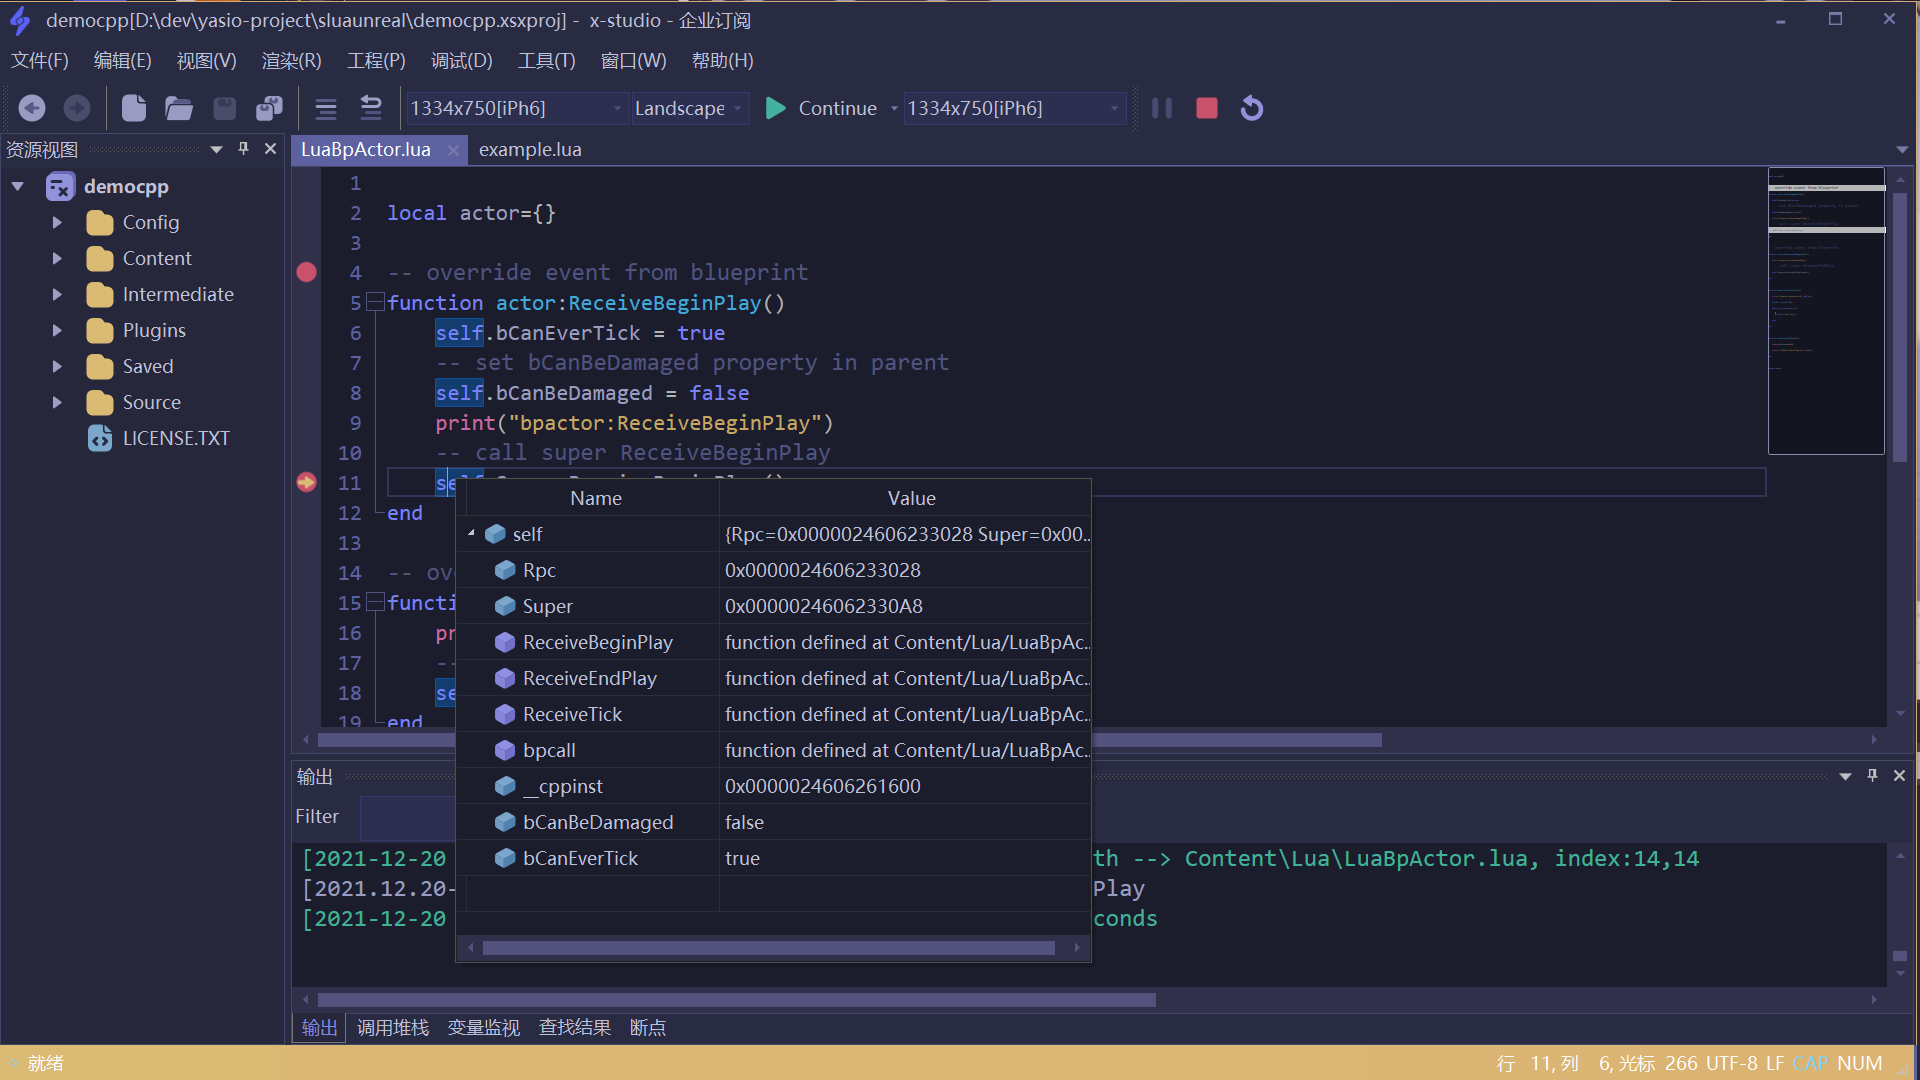Click the stop debugging red square icon
Viewport: 1920px width, 1080px height.
[x=1207, y=108]
